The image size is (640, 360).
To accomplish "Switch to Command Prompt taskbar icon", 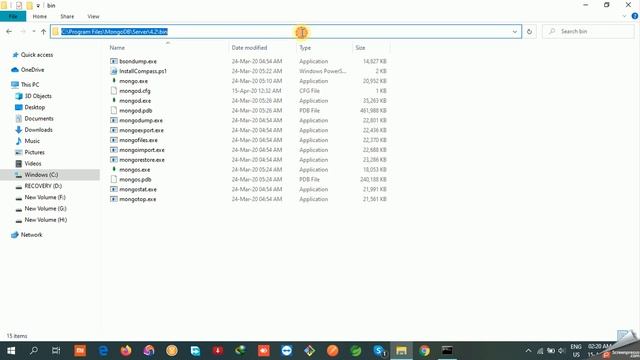I will [447, 351].
